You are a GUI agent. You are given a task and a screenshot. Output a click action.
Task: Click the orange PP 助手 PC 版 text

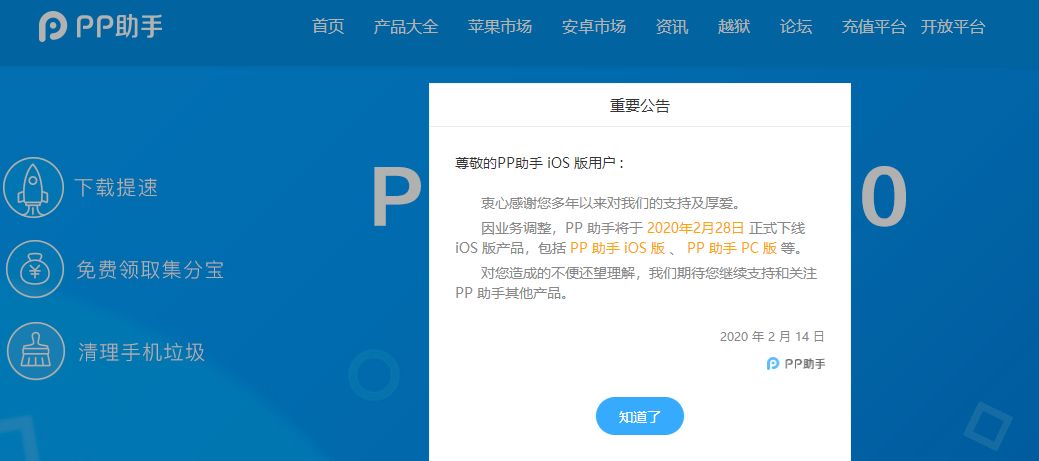coord(732,248)
